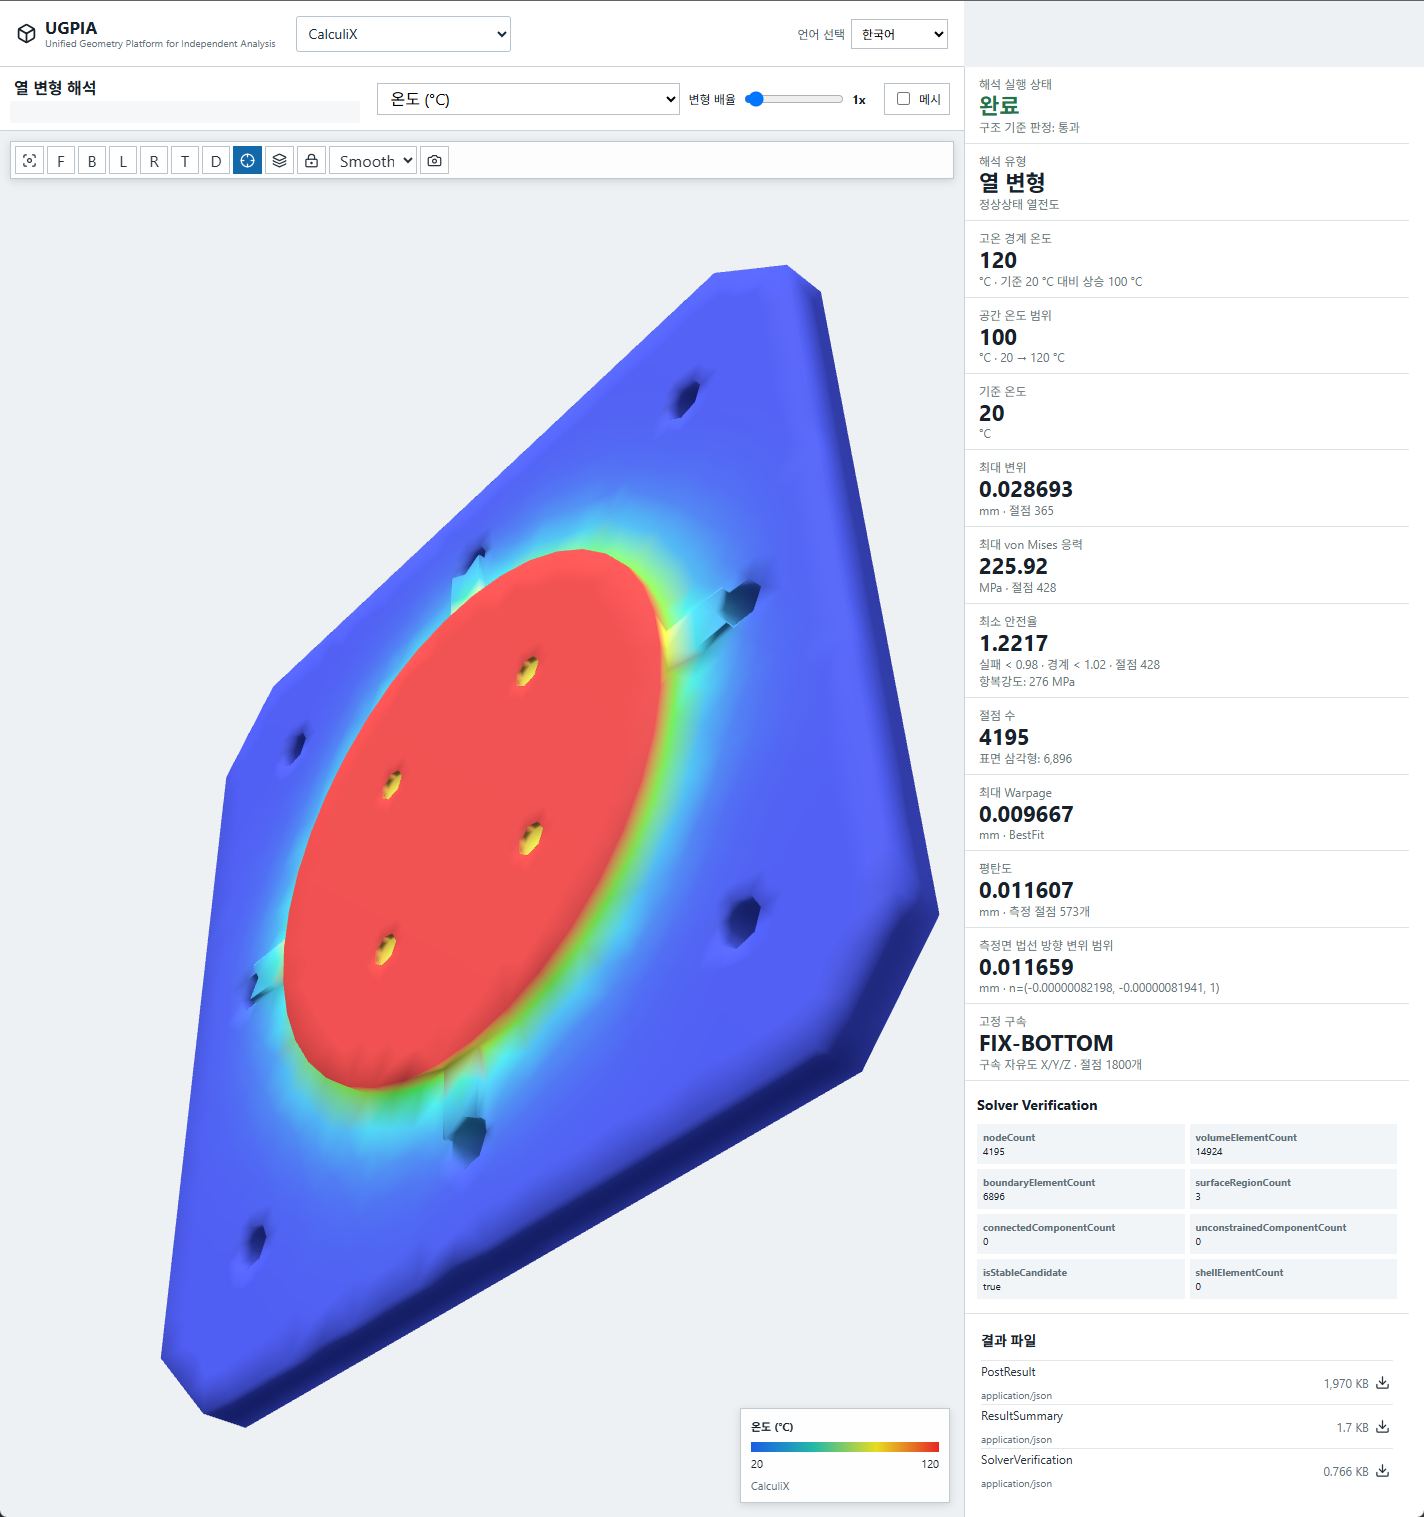Image resolution: width=1424 pixels, height=1517 pixels.
Task: Click the volumeElementCount verification cell
Action: [x=1293, y=1144]
